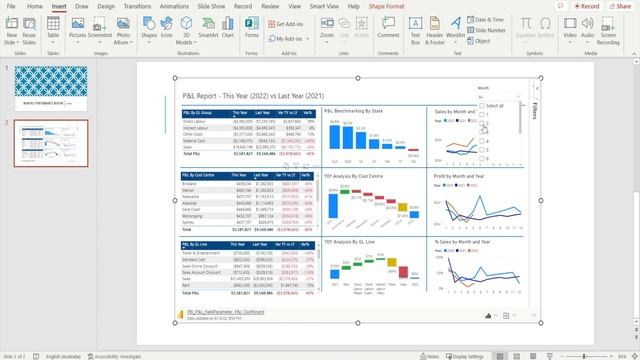Click Accessibility: Investigate in status bar
This screenshot has height=360, width=640.
(x=114, y=356)
